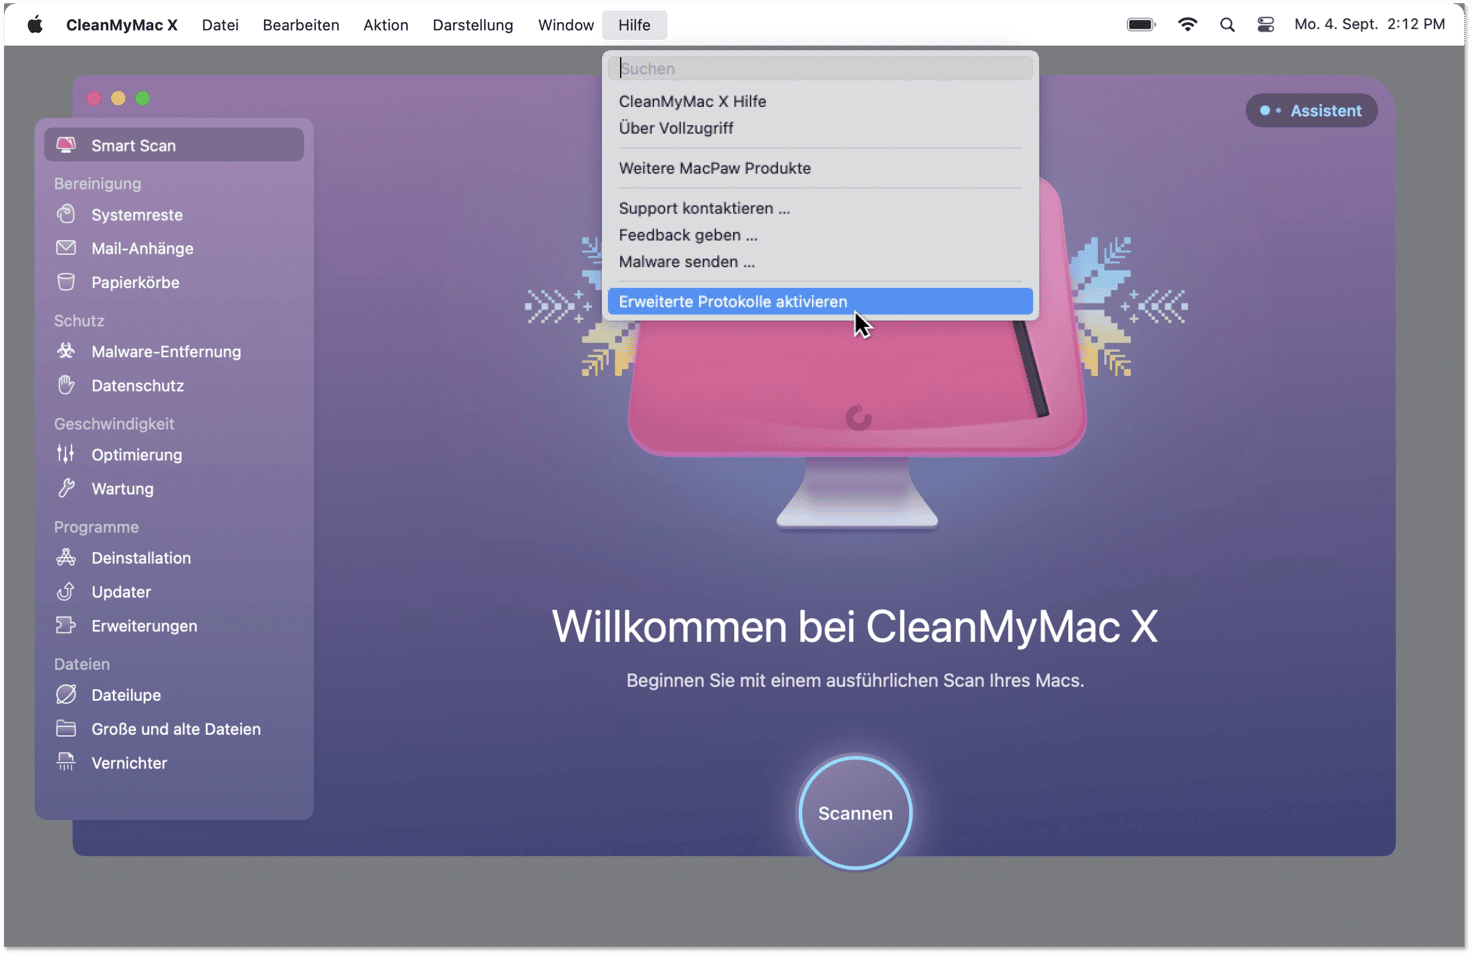Image resolution: width=1472 pixels, height=955 pixels.
Task: Open the Deinstallation module label
Action: [x=141, y=557]
